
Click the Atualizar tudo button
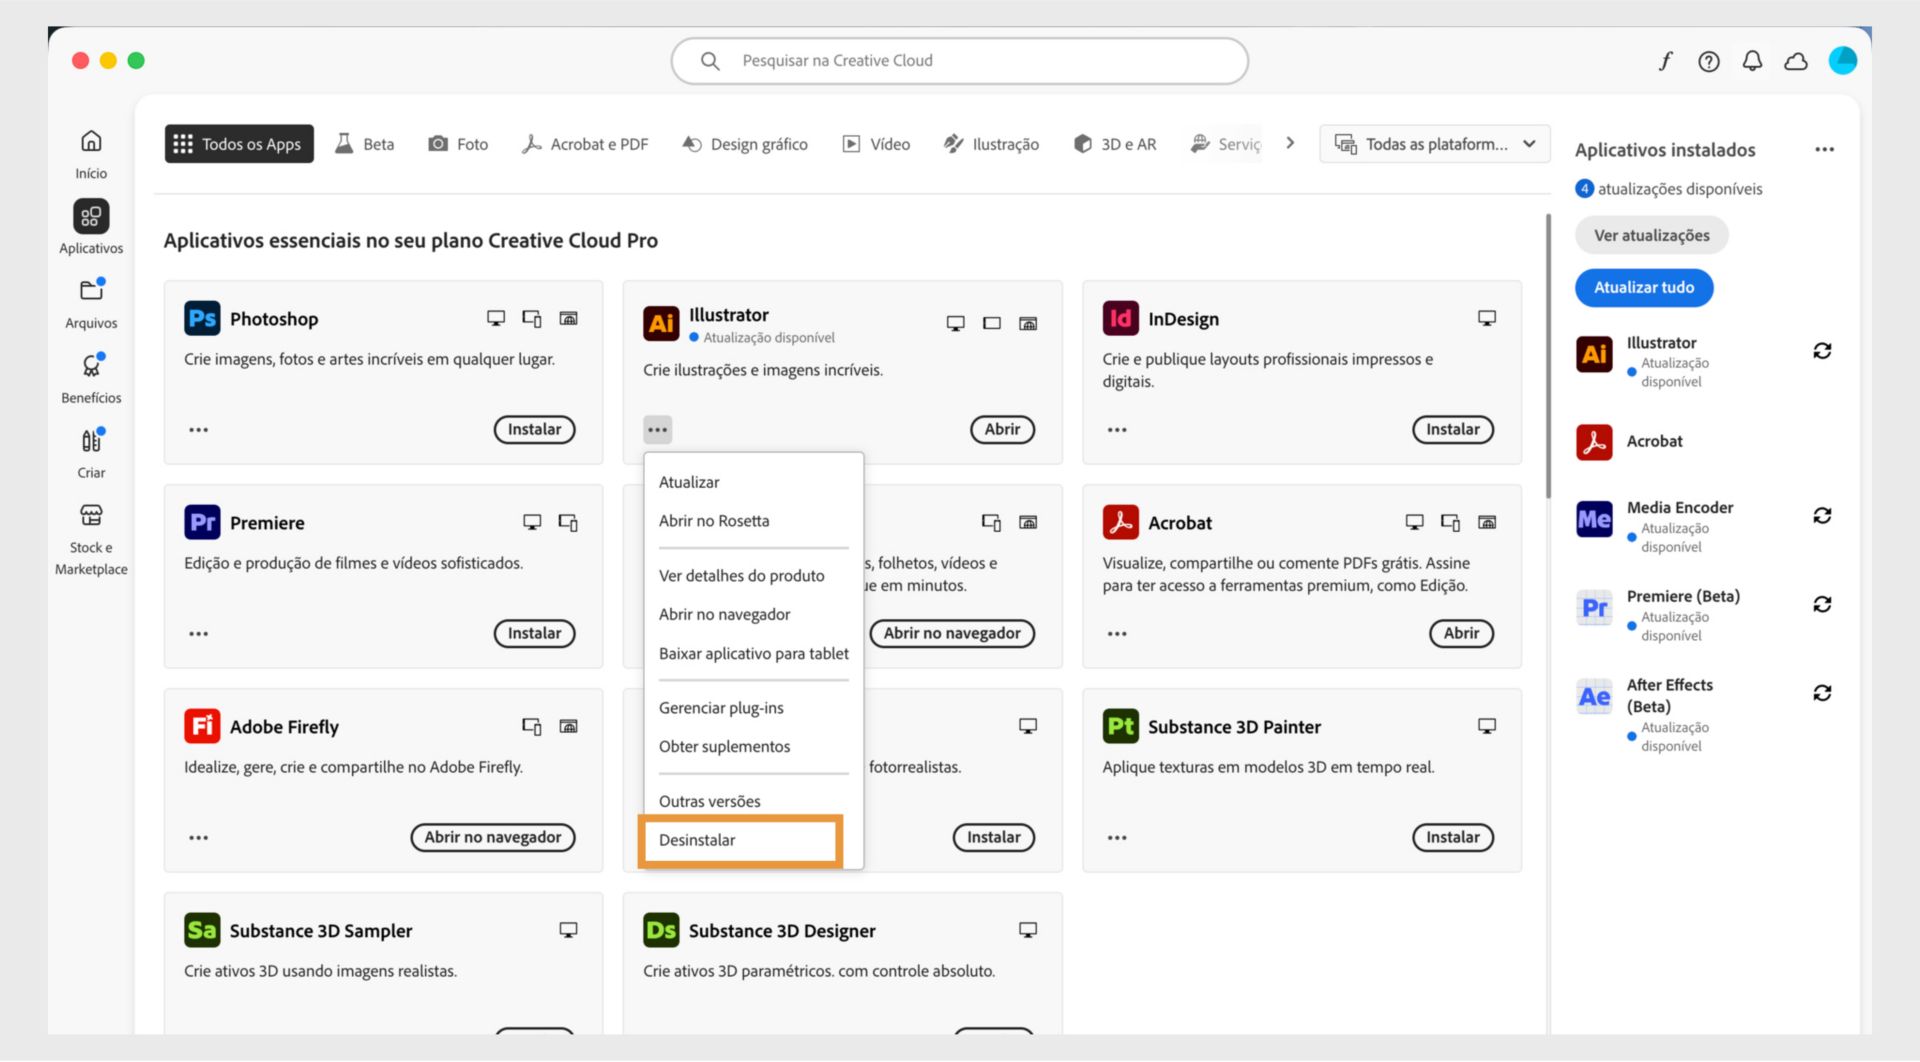point(1643,288)
